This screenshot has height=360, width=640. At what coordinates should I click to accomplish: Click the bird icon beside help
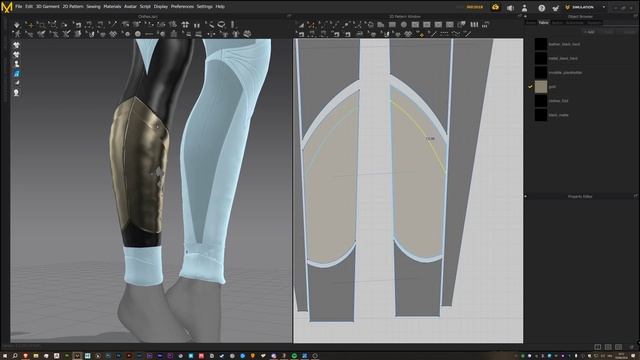[556, 7]
